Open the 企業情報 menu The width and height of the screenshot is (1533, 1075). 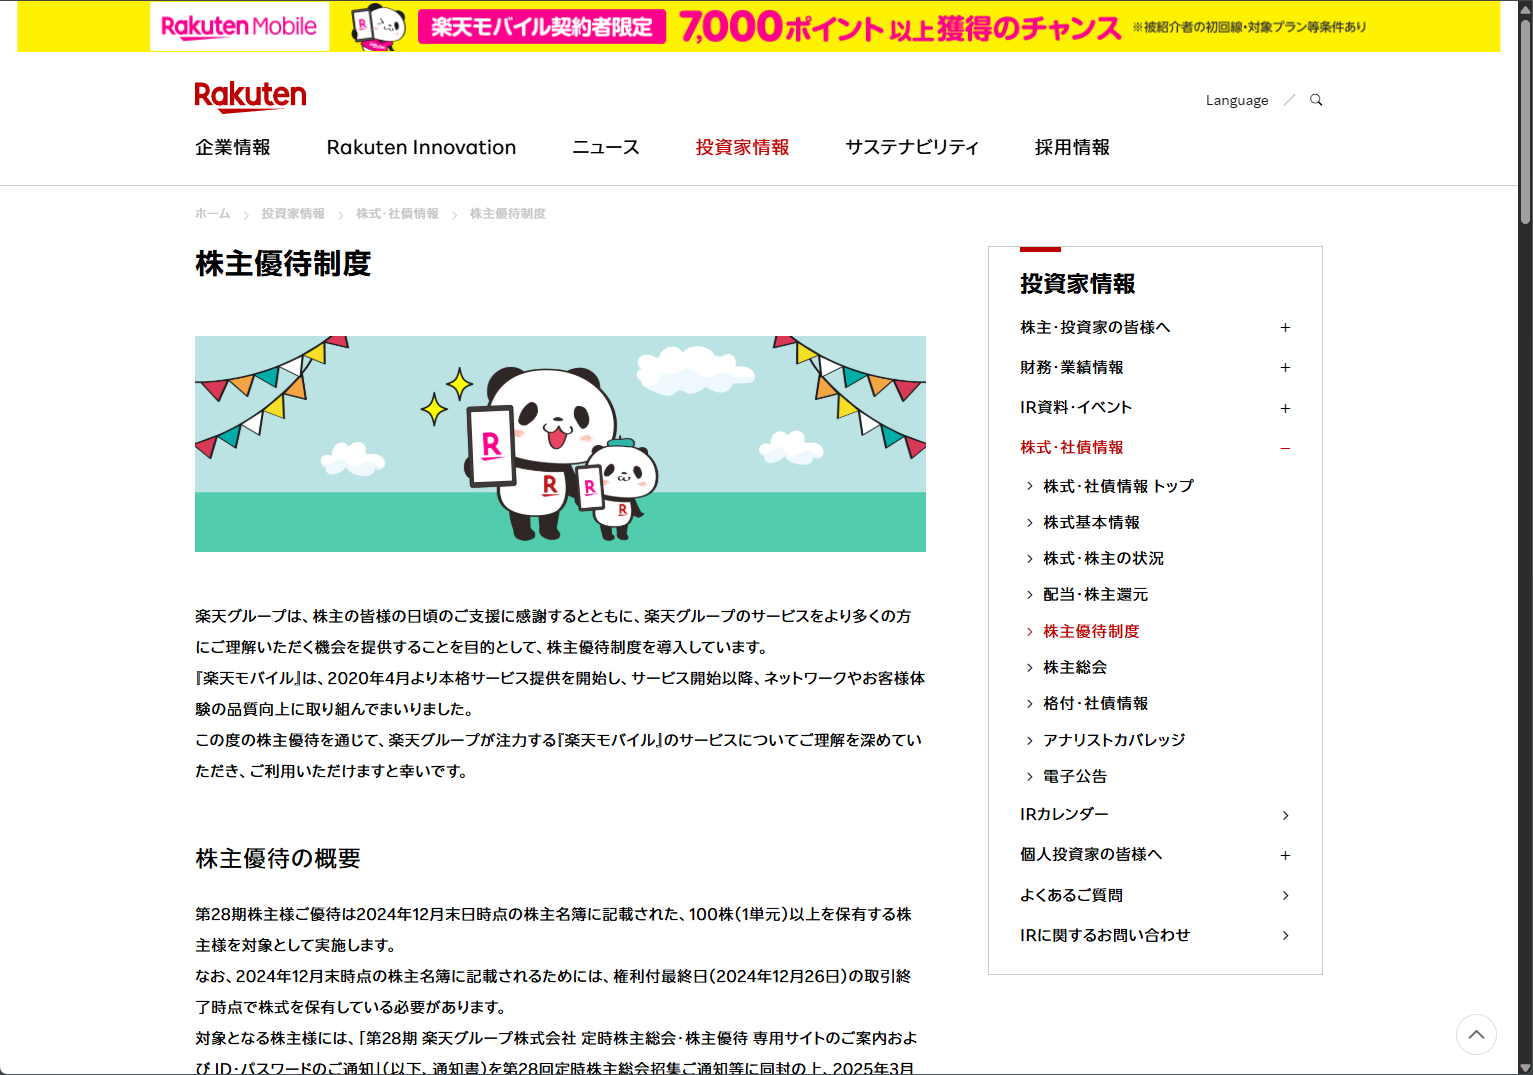(233, 148)
